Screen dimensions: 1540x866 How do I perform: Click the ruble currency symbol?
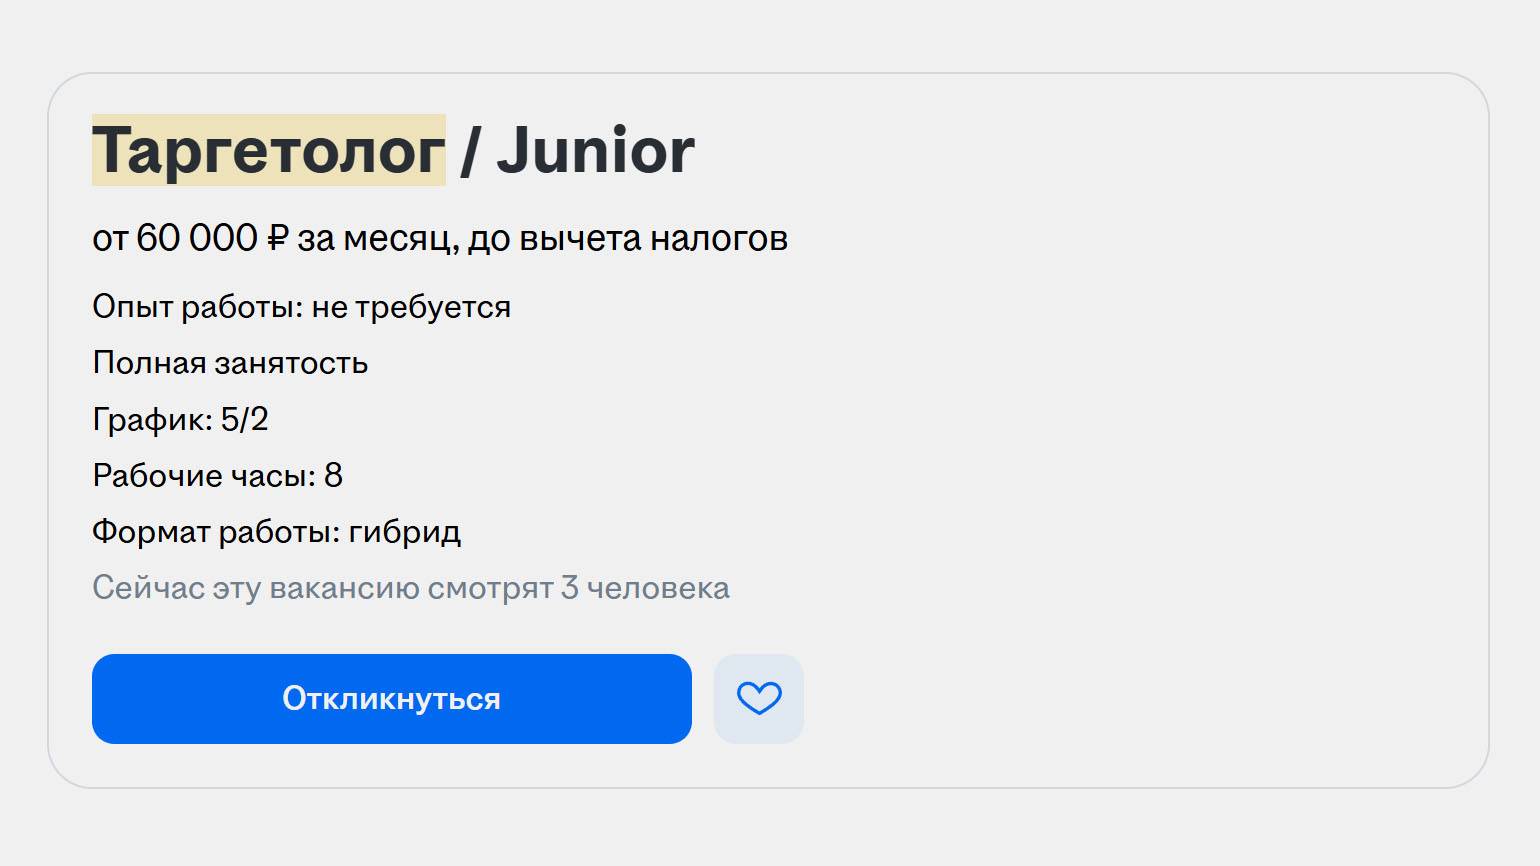[x=277, y=239]
